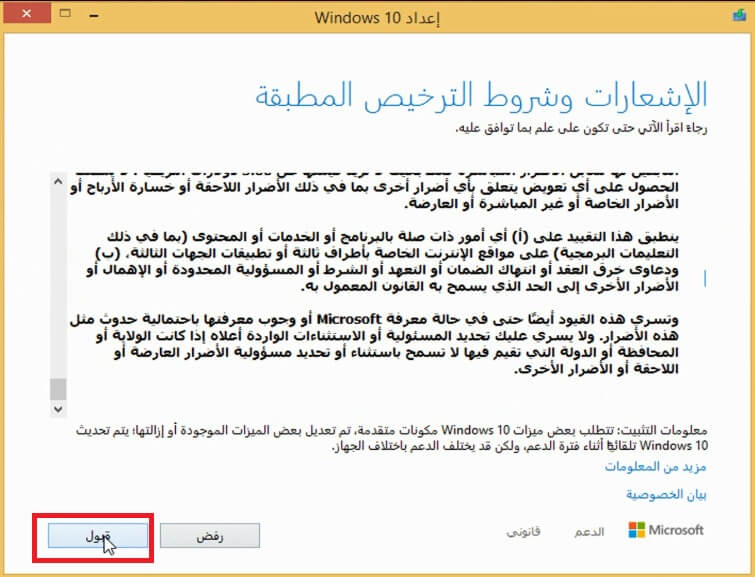Click the قبول (Accept) button
The image size is (755, 577).
98,536
